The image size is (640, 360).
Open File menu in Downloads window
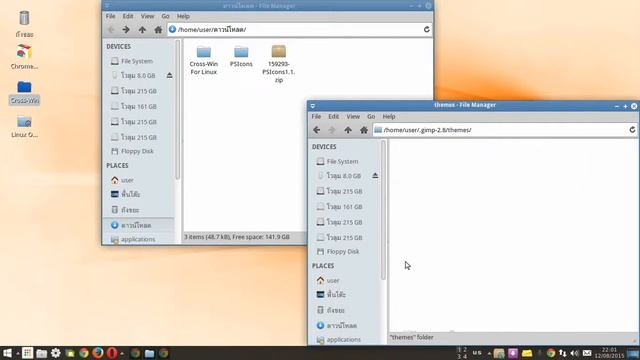coord(111,16)
